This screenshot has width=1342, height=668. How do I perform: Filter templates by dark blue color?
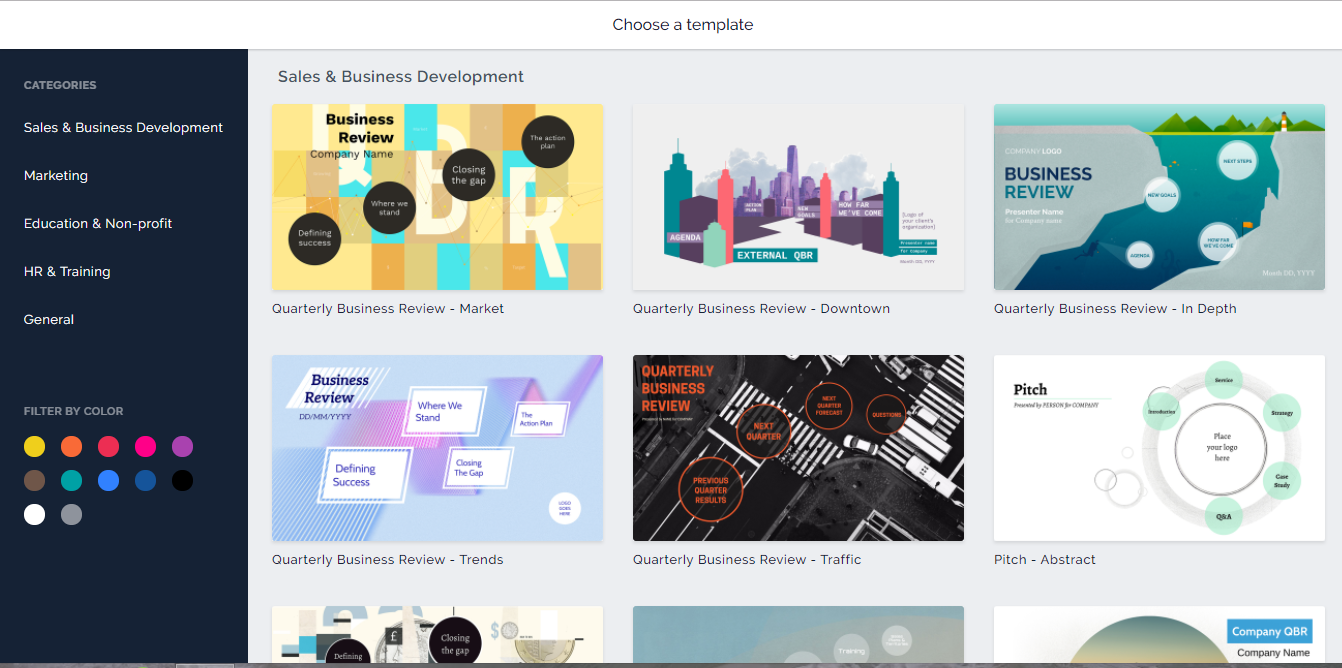tap(146, 480)
